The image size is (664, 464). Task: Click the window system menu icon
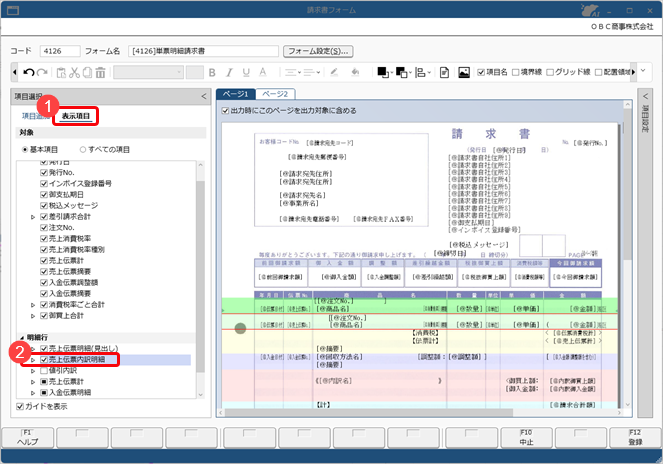pos(13,10)
